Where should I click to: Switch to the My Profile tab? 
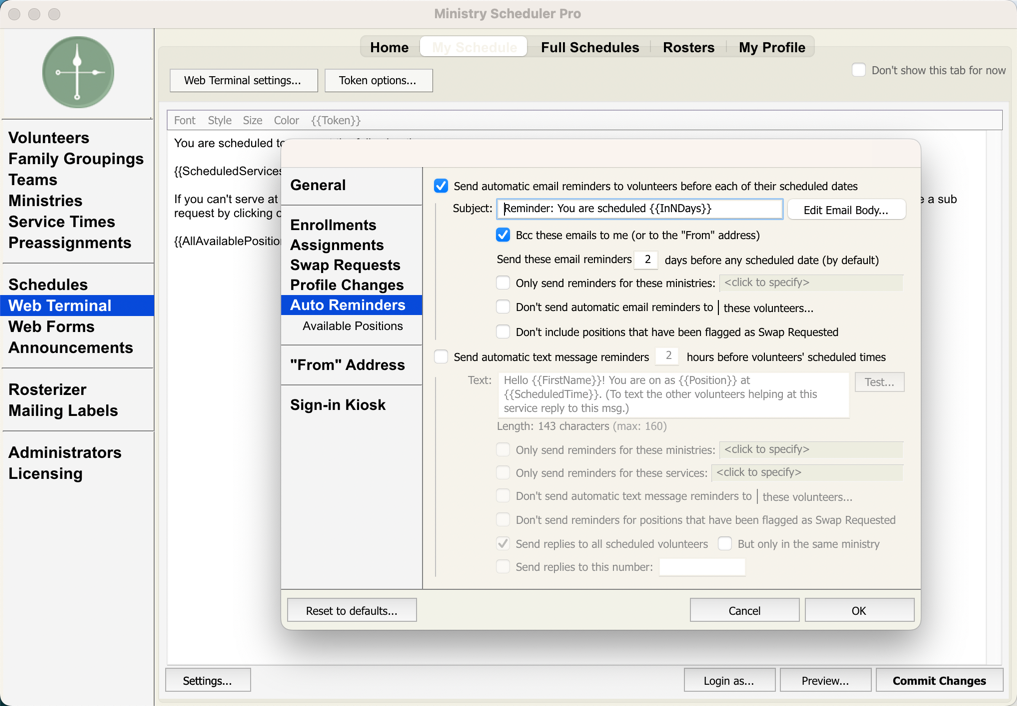(x=772, y=47)
